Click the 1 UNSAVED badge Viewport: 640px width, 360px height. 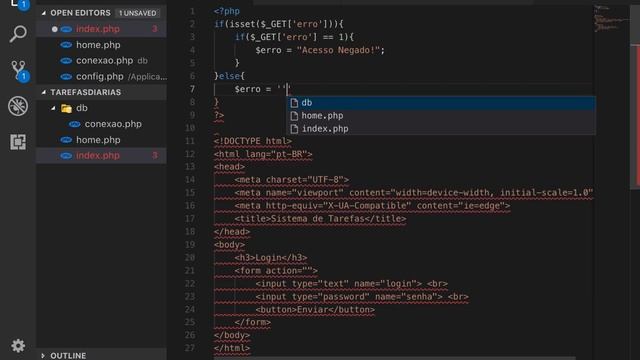138,13
